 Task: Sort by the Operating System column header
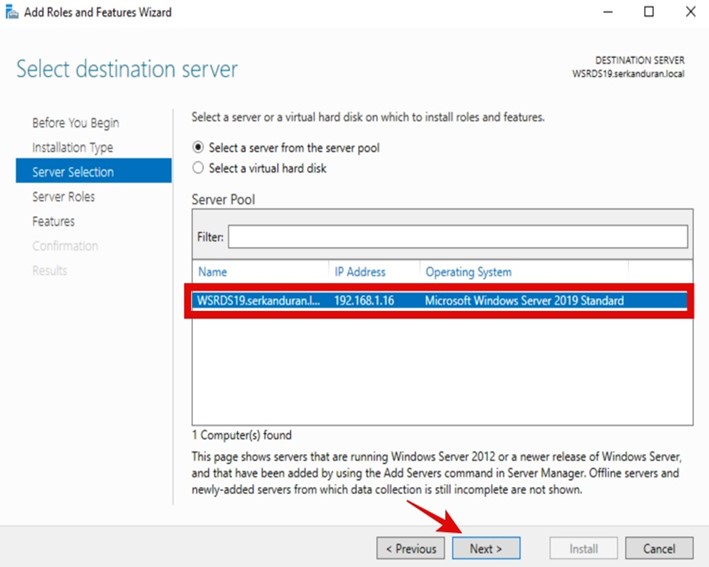tap(468, 272)
